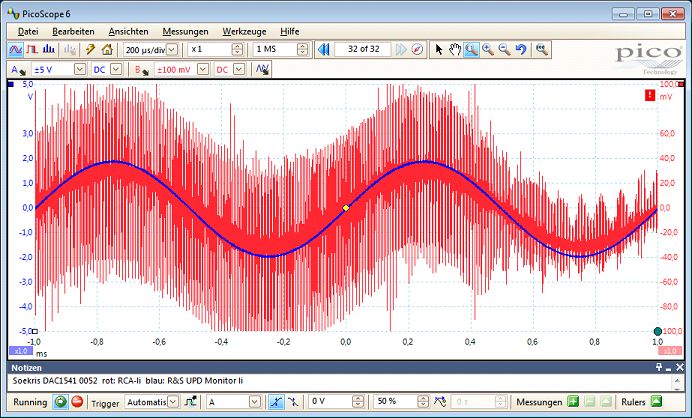Adjust pre-trigger 50 % spinner
This screenshot has width=692, height=418.
(x=423, y=402)
